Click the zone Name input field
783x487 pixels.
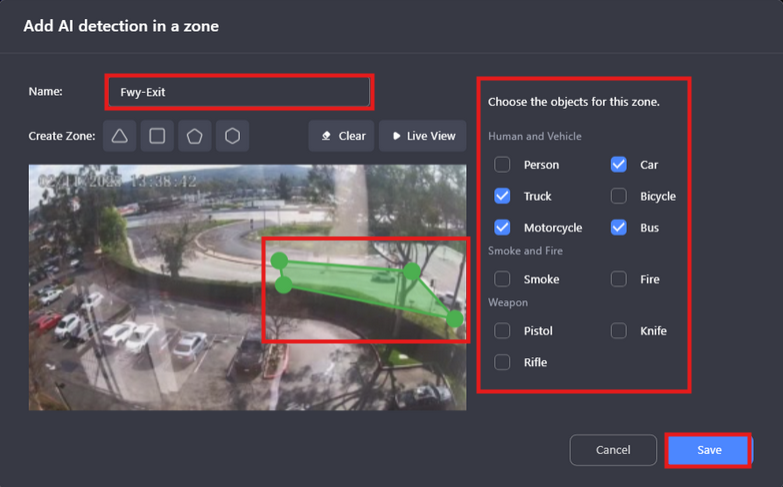[x=239, y=92]
